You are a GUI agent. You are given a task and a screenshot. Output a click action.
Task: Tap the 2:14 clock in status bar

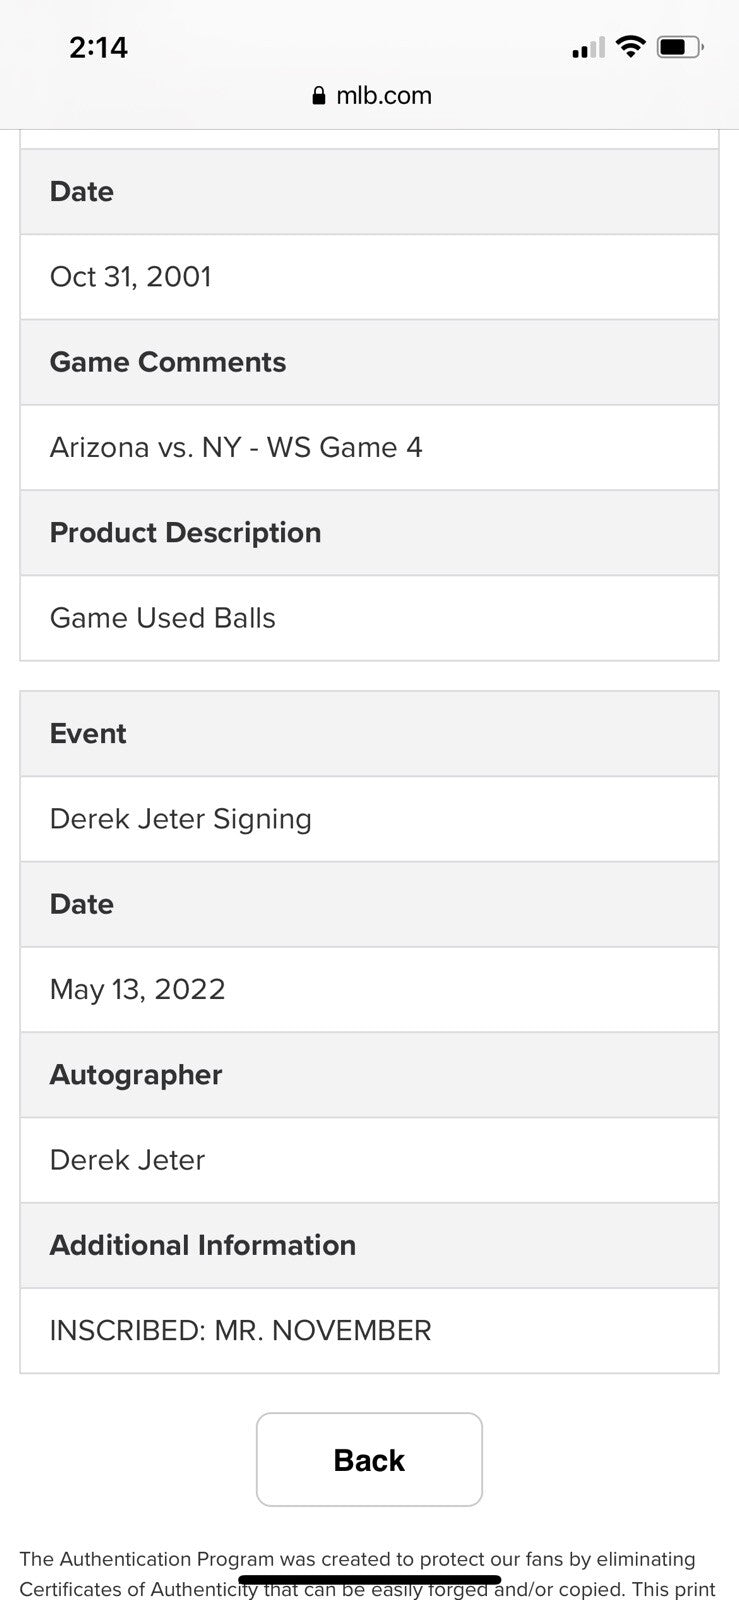click(x=98, y=47)
